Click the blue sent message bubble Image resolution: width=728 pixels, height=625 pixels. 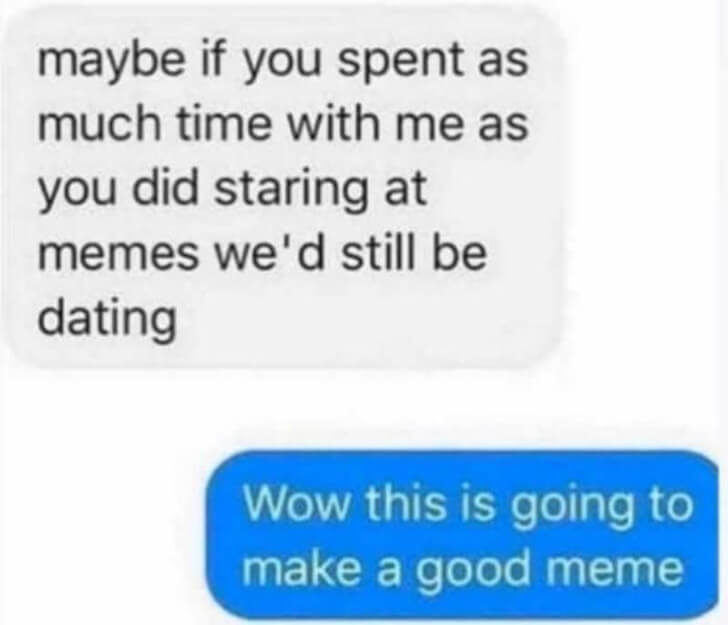(462, 535)
